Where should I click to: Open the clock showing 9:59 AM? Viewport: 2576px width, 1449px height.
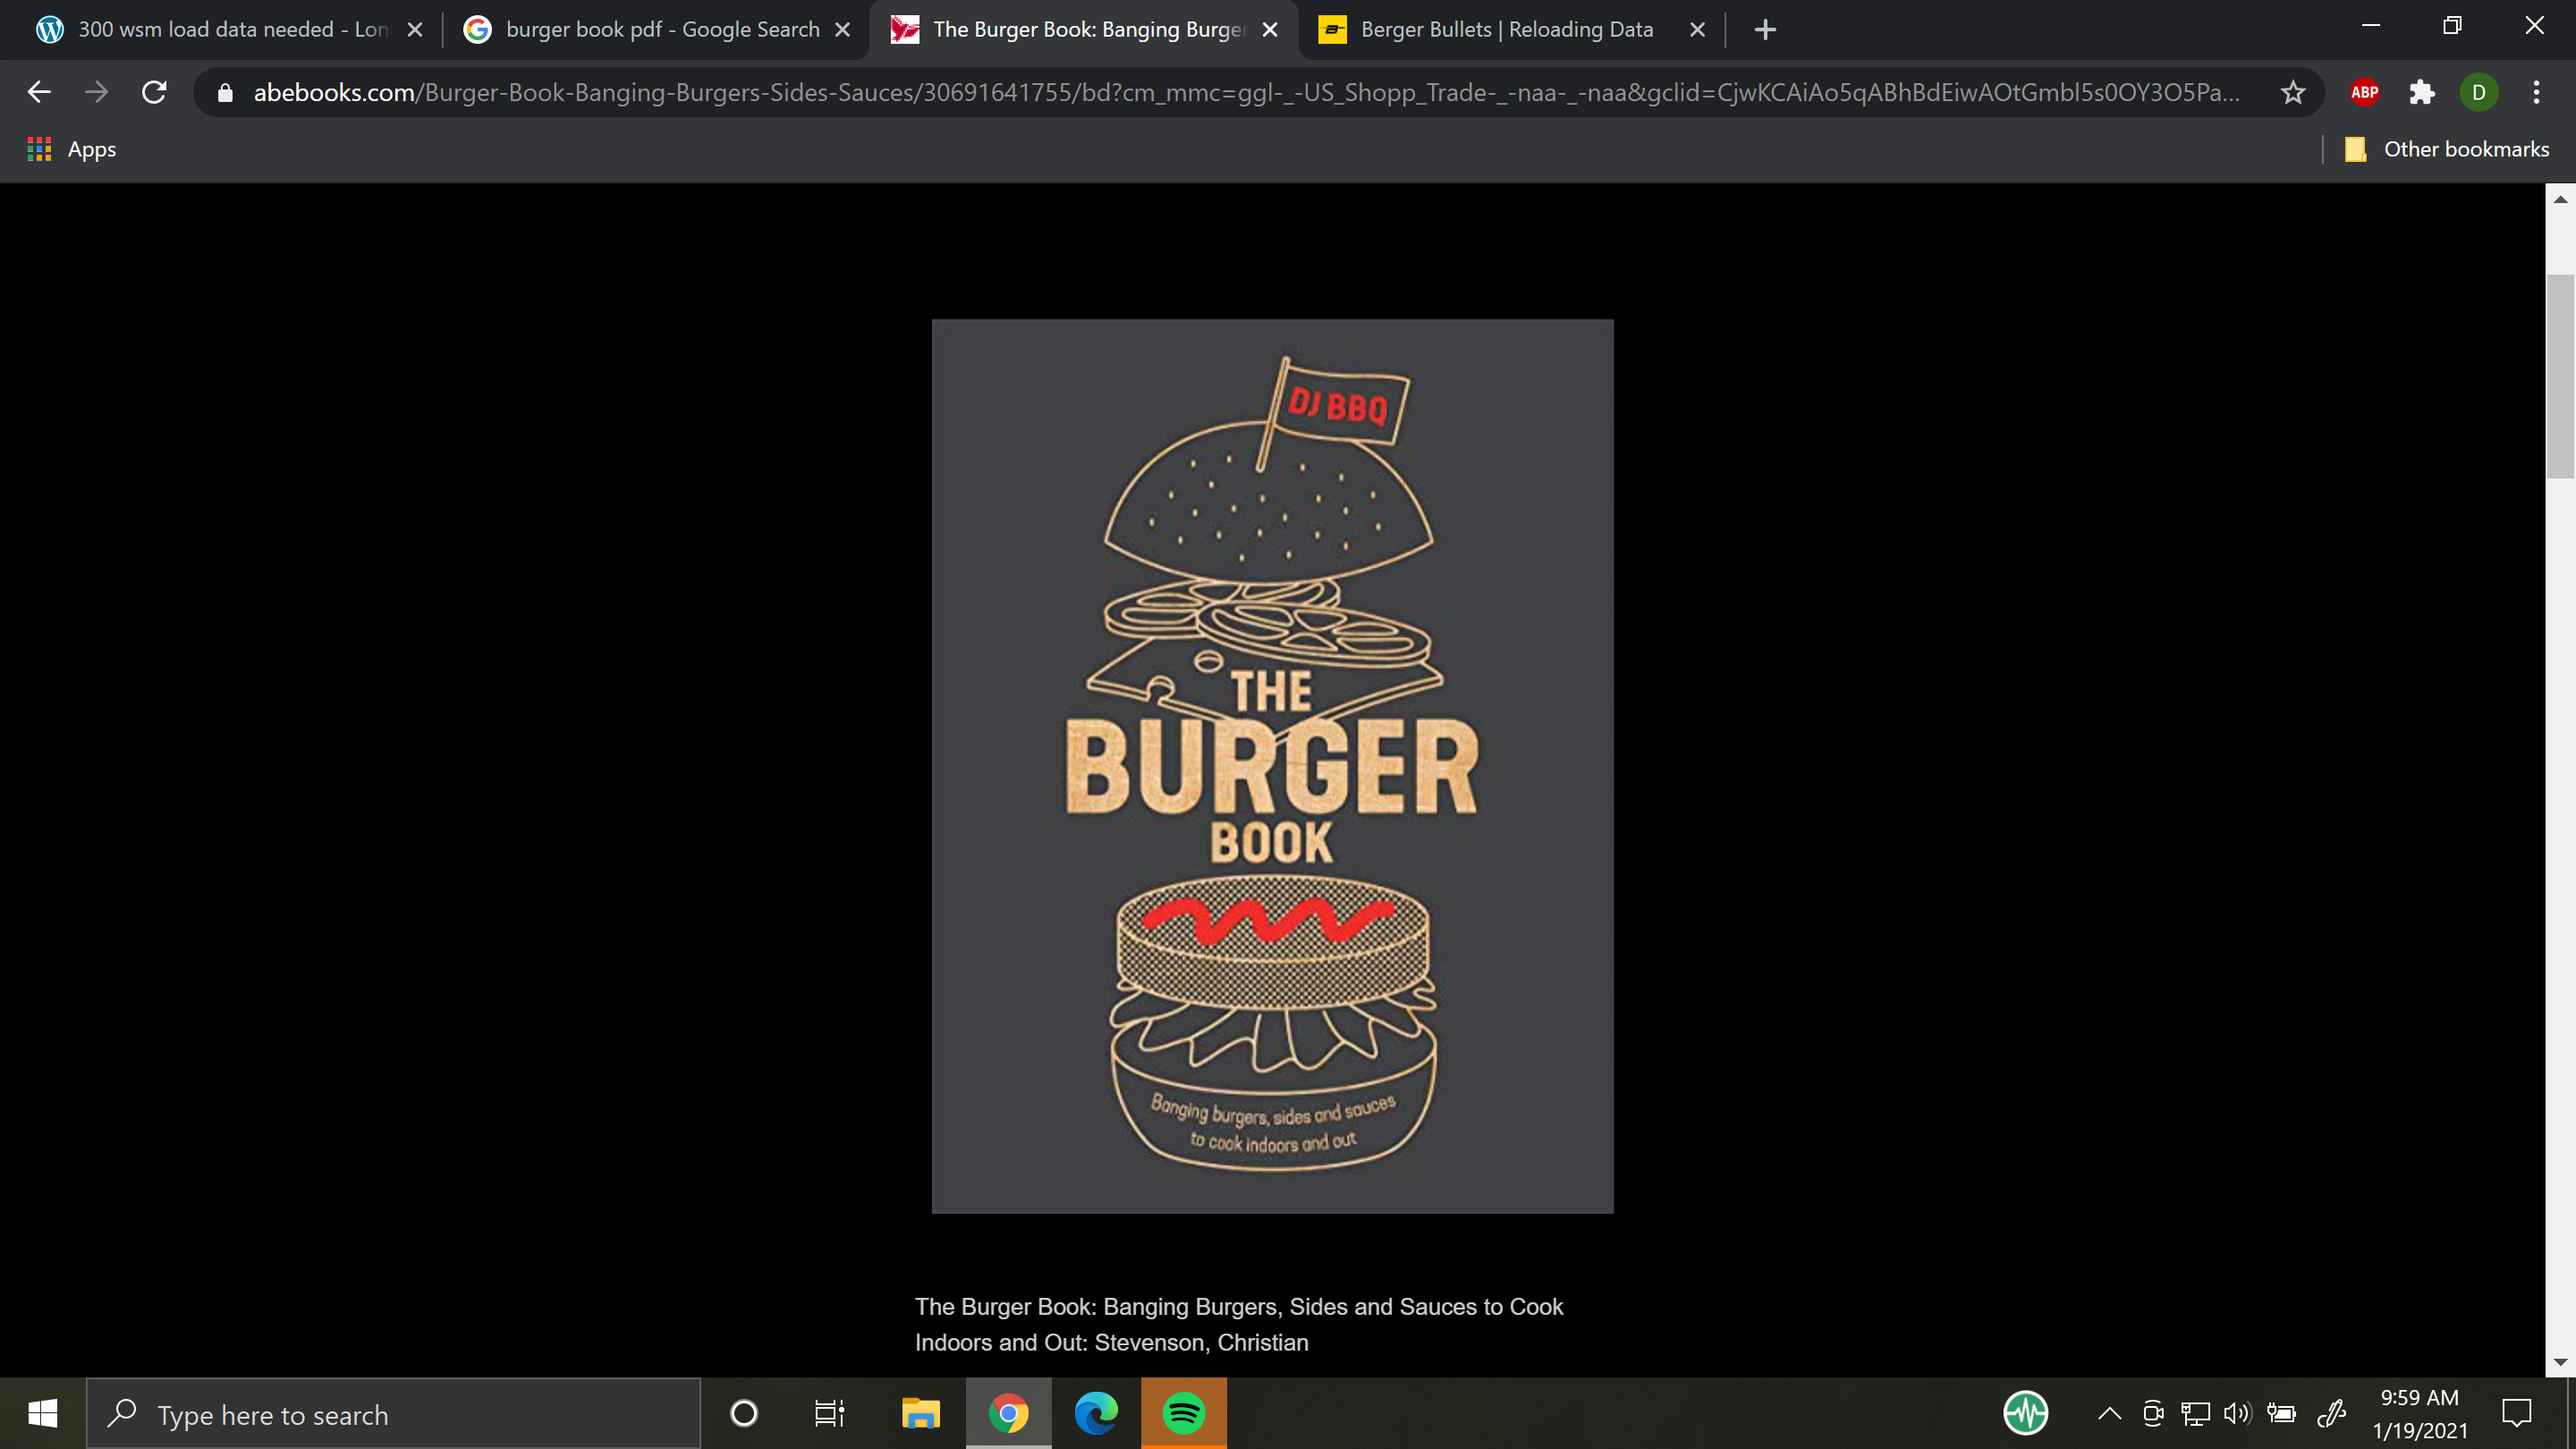[x=2420, y=1413]
